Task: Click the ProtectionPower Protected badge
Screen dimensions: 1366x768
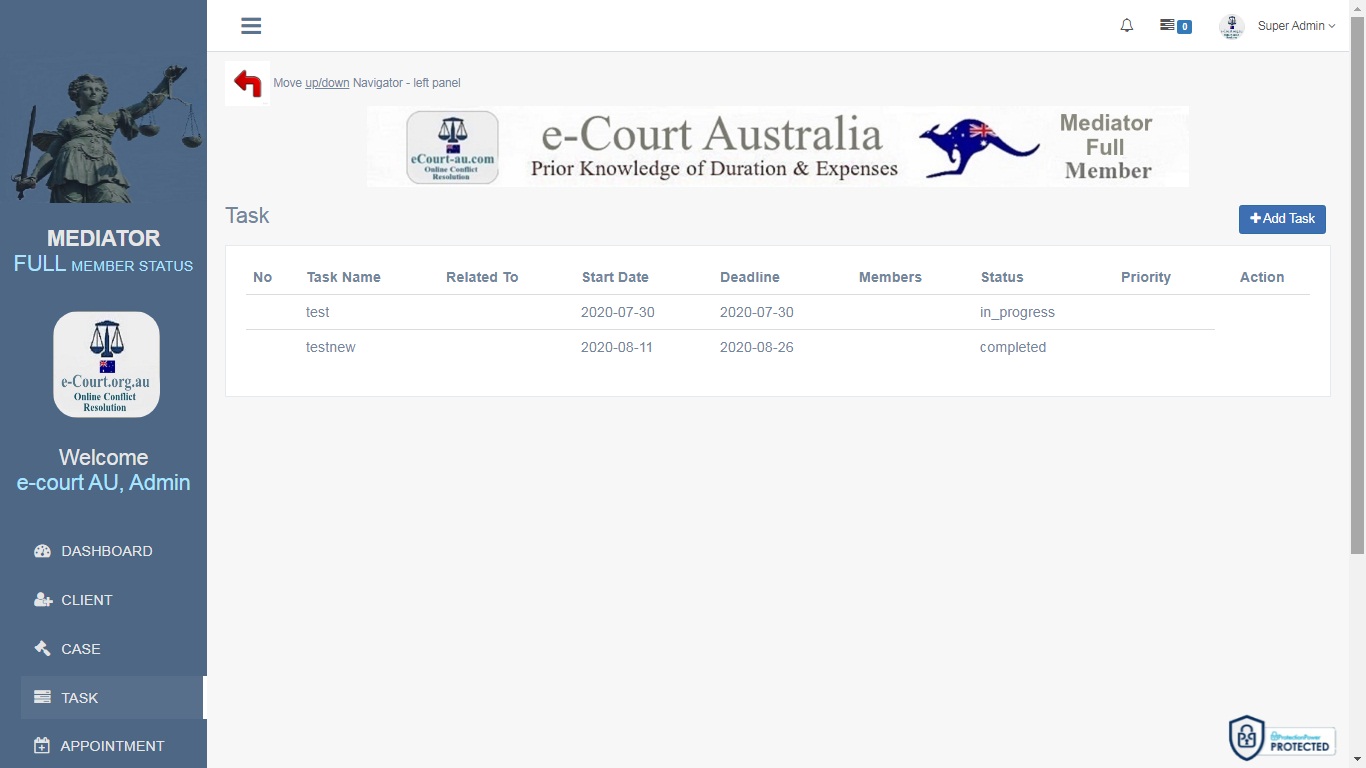Action: tap(1282, 738)
